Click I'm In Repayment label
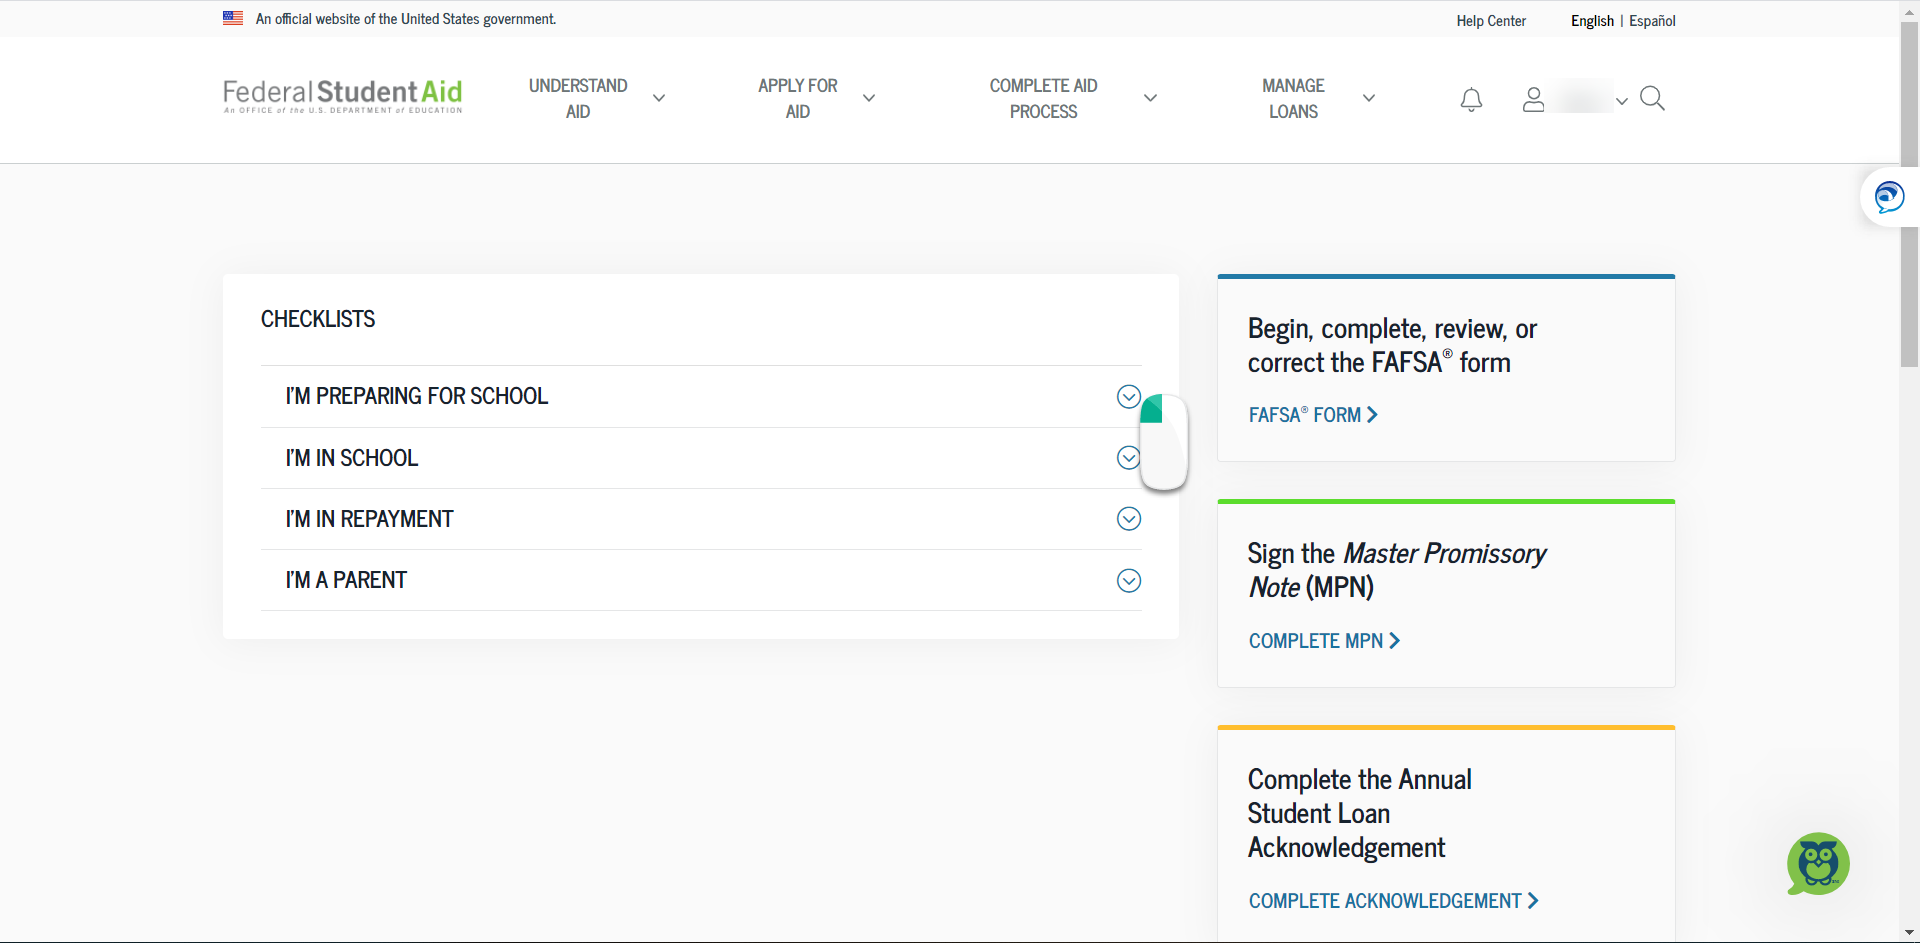The width and height of the screenshot is (1920, 943). point(369,519)
